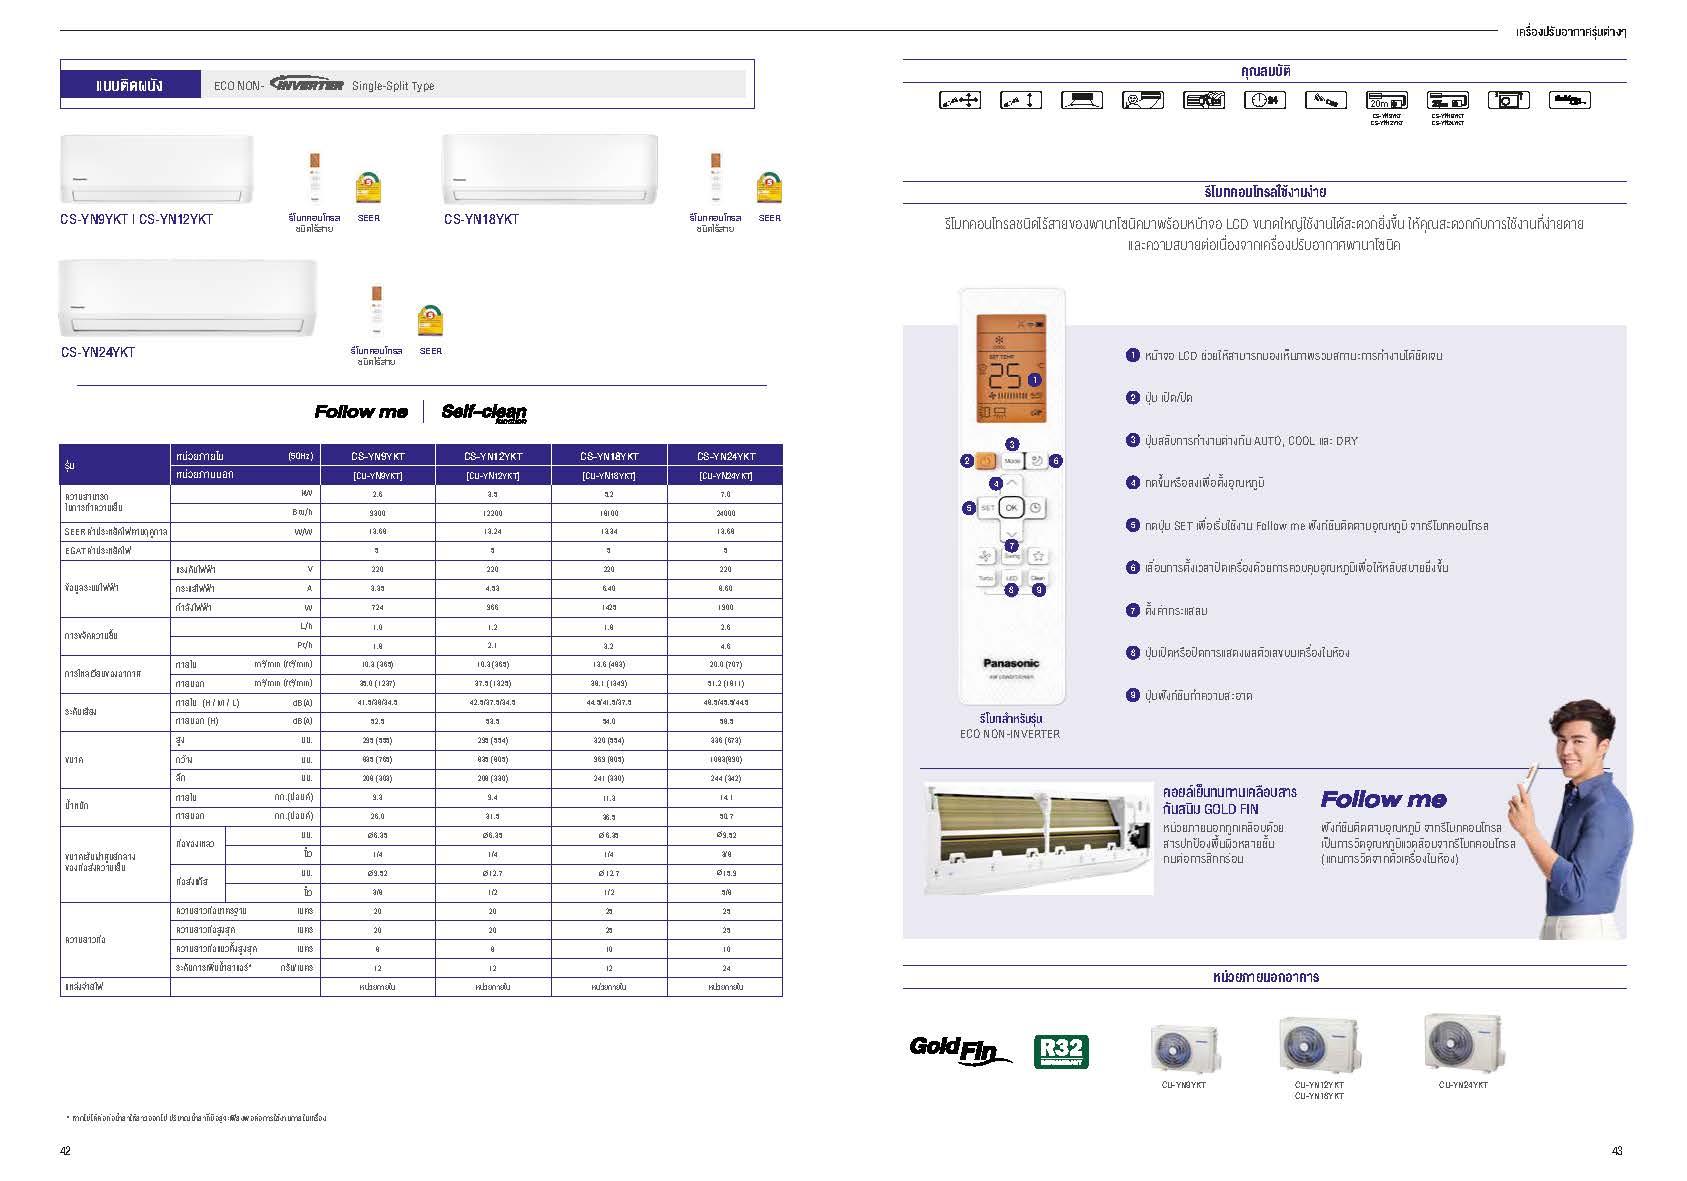Click the Turbo button on the remote
The width and height of the screenshot is (1687, 1181).
click(985, 579)
